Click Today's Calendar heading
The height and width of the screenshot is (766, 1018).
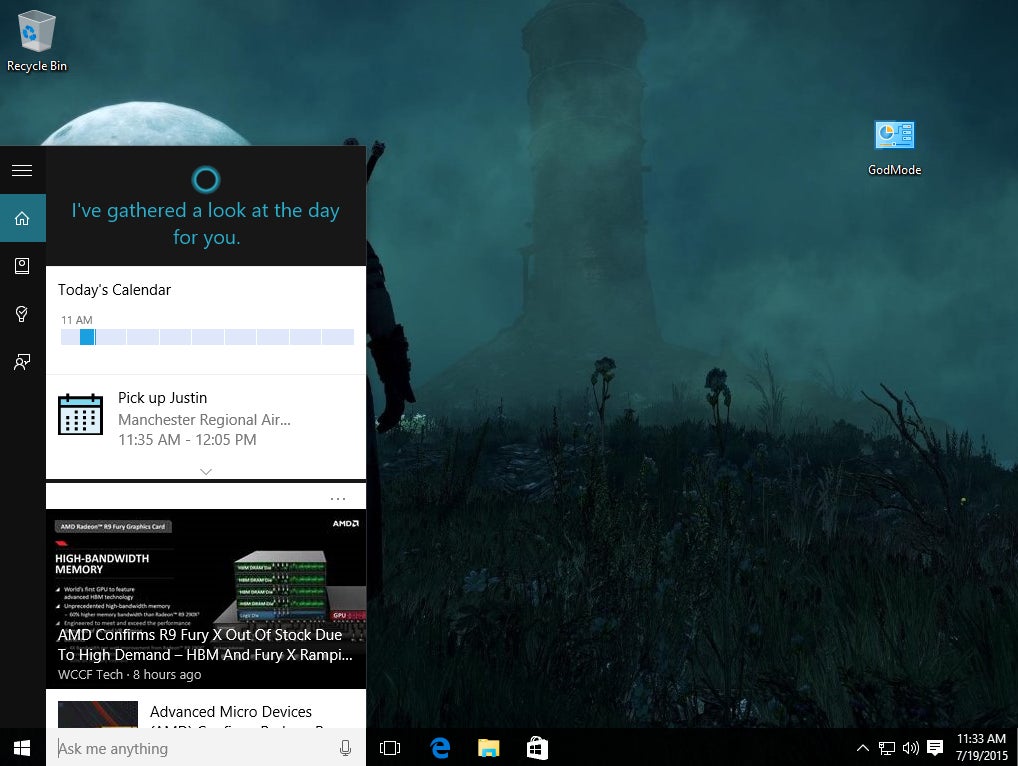click(114, 290)
